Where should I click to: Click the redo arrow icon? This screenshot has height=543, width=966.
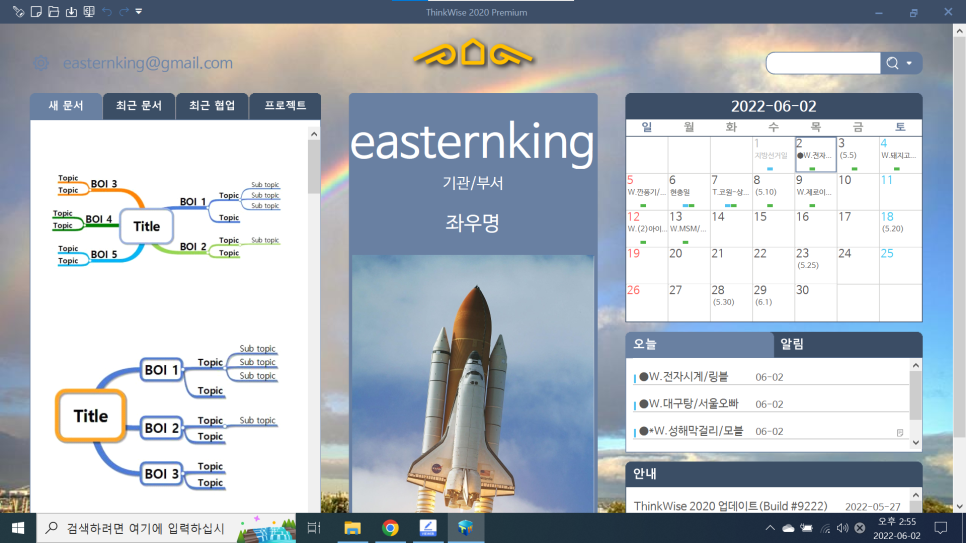click(124, 12)
